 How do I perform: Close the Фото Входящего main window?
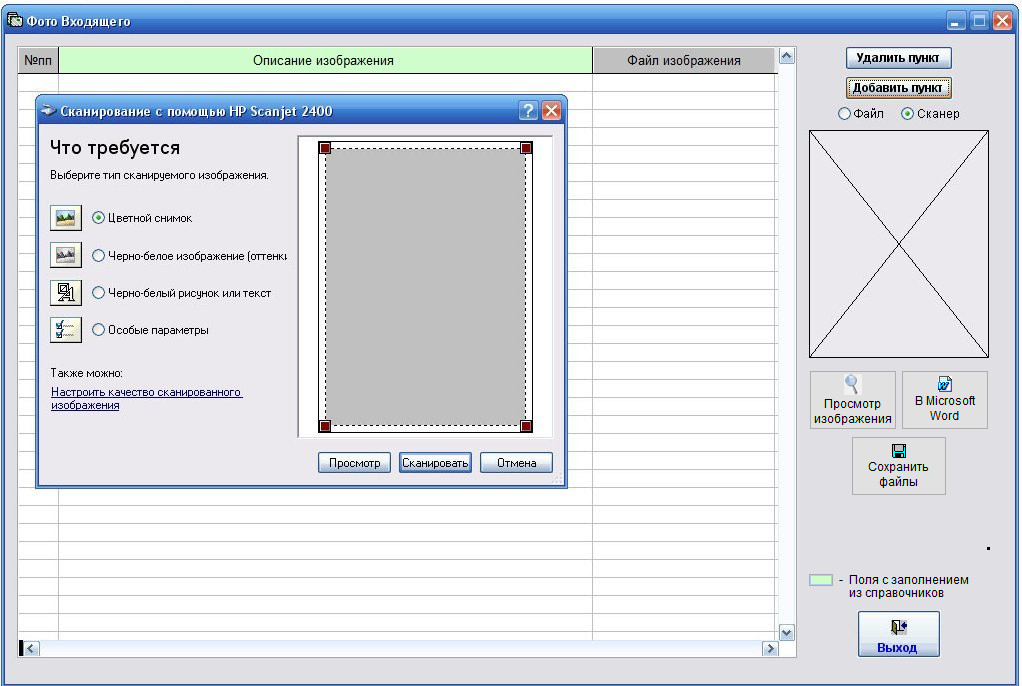click(1002, 20)
